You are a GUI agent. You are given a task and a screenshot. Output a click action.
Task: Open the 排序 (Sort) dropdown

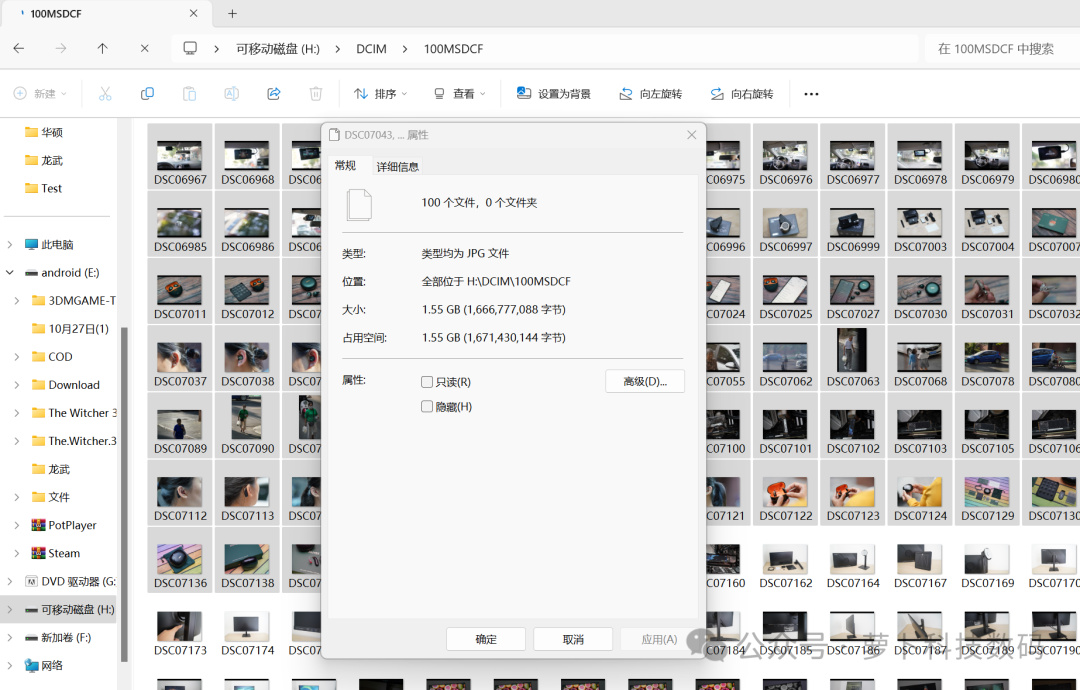[380, 94]
